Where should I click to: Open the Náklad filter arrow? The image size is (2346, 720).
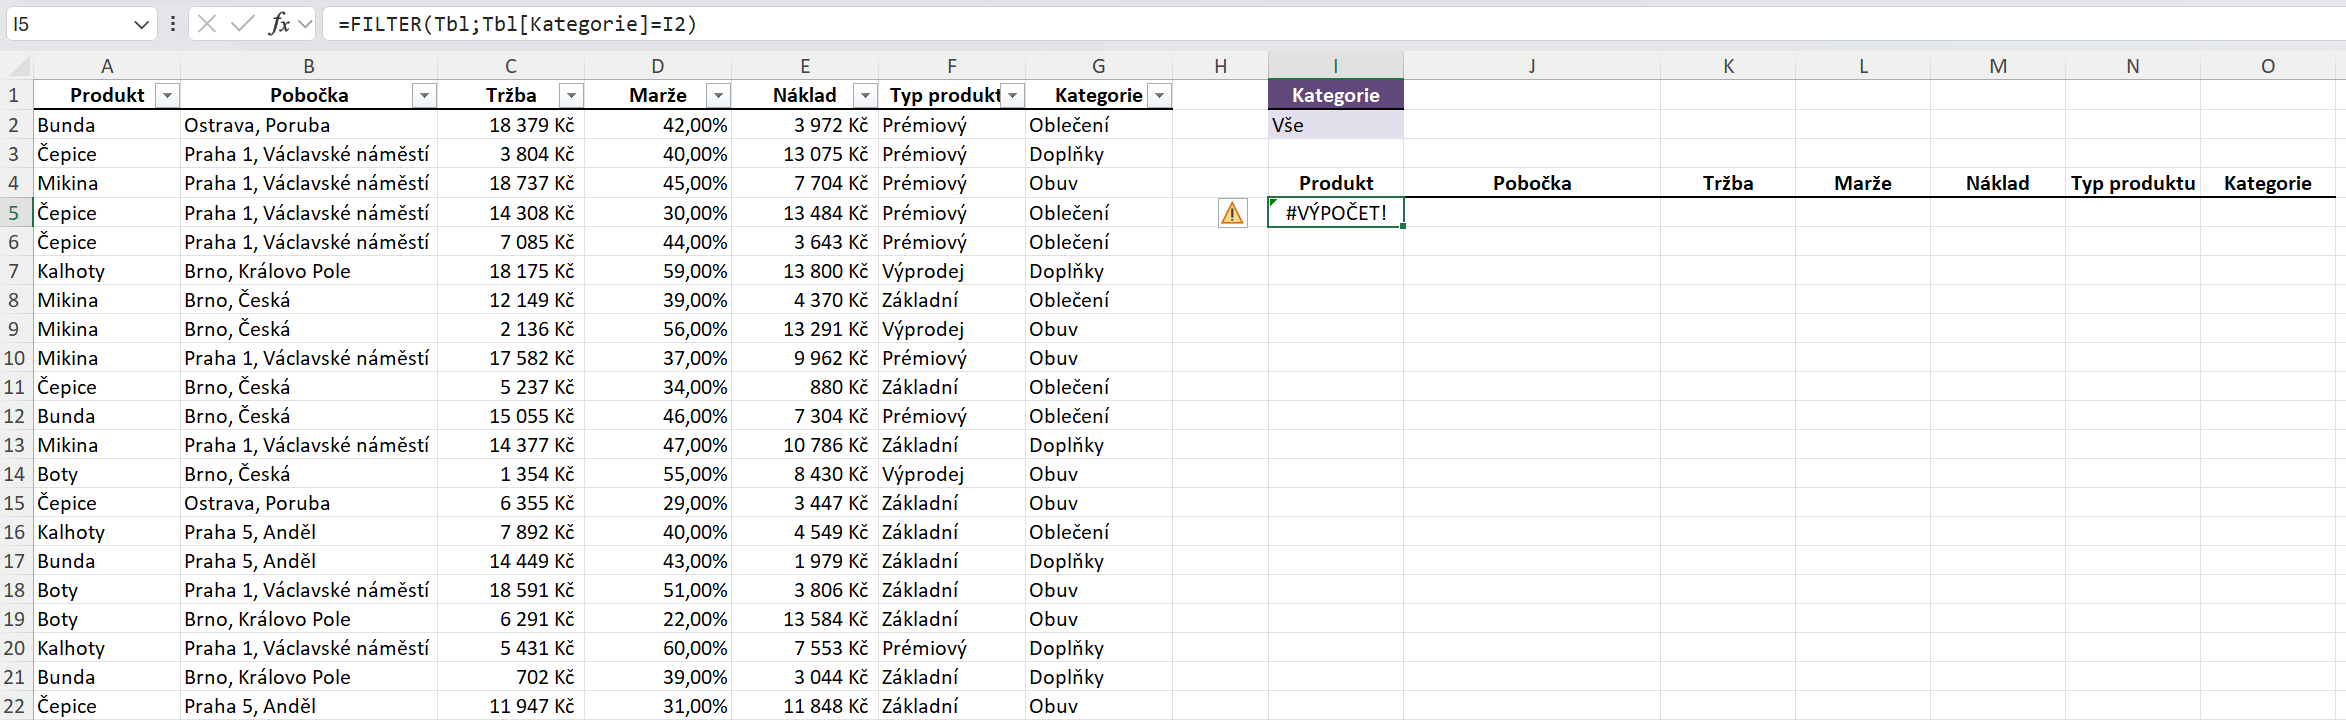tap(864, 95)
